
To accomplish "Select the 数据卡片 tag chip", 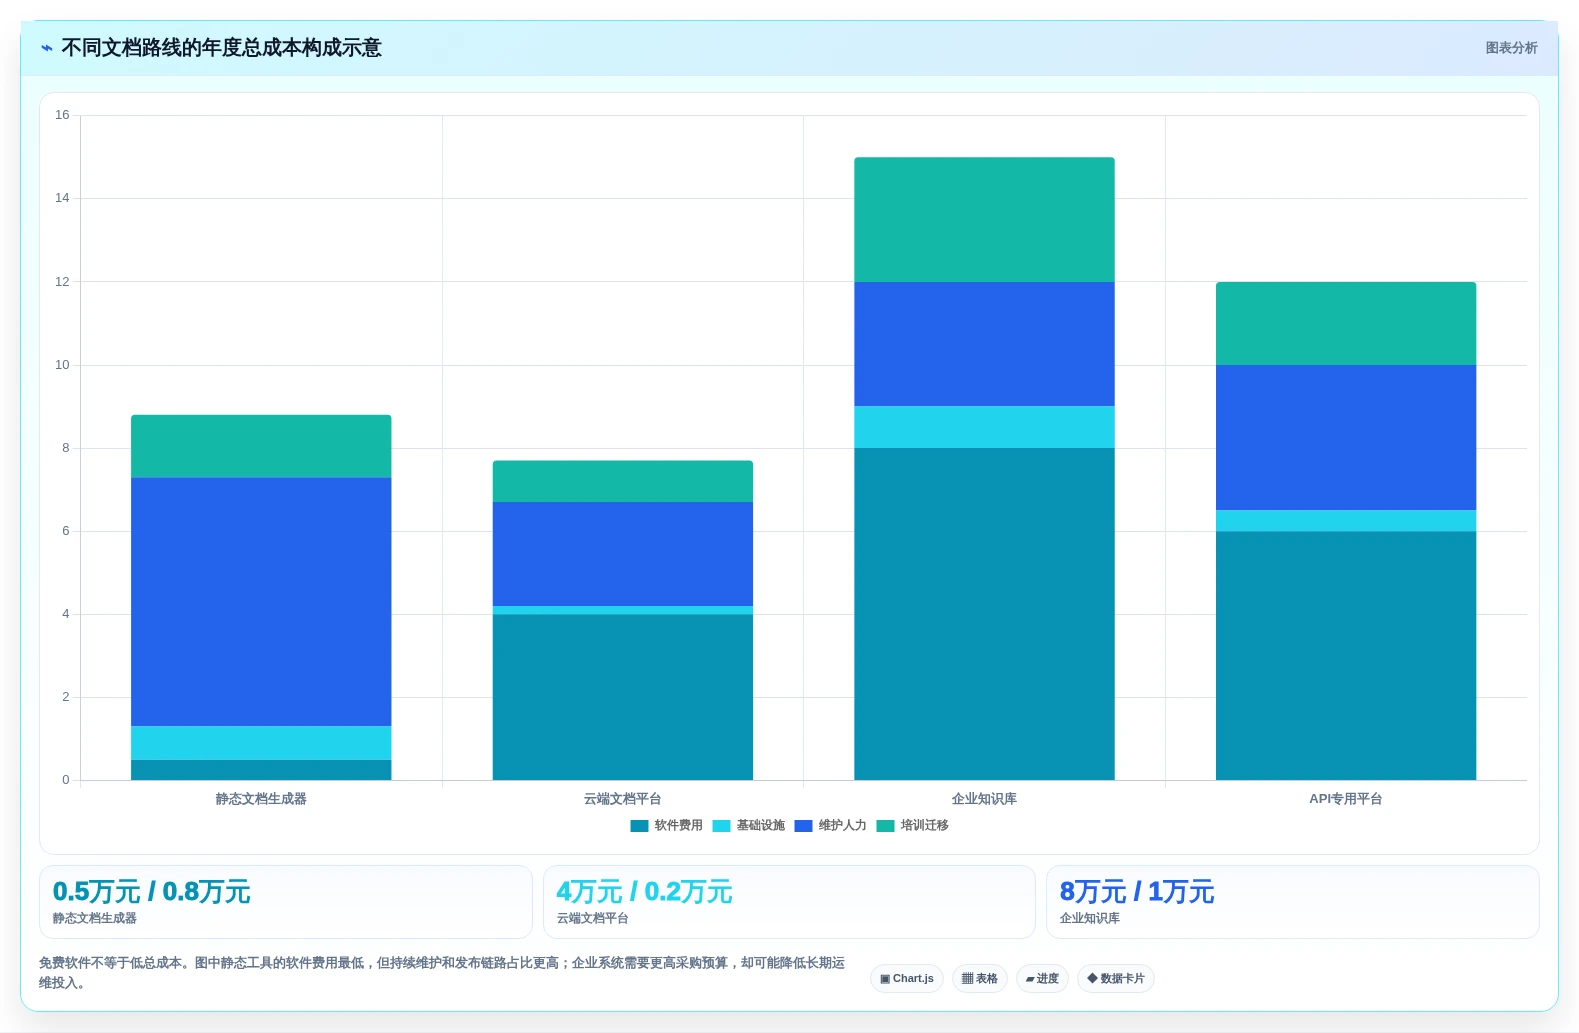I will pyautogui.click(x=1116, y=978).
